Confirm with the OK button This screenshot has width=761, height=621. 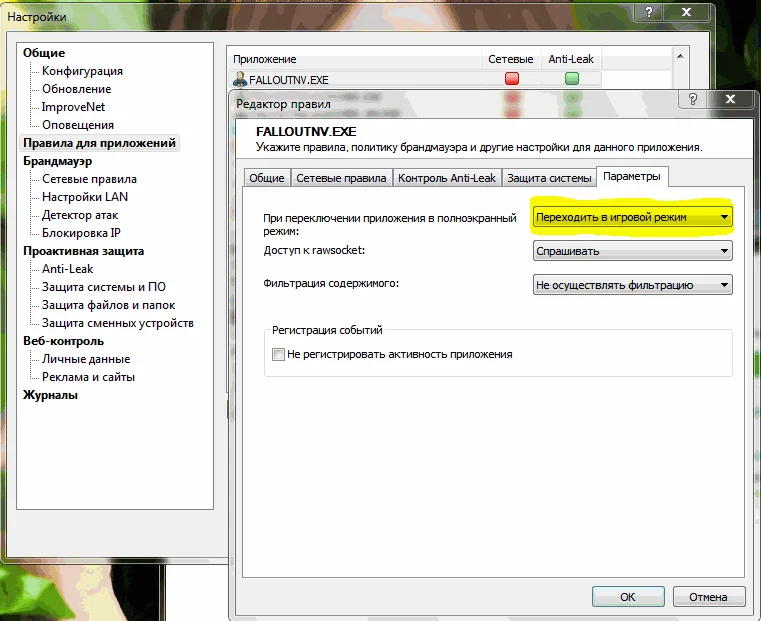[628, 597]
